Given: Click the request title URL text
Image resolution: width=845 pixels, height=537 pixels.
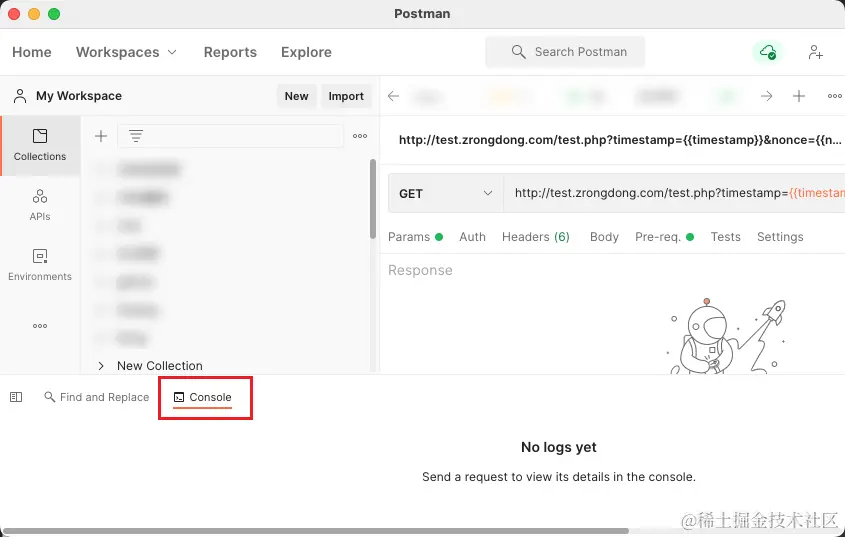Looking at the screenshot, I should click(620, 140).
